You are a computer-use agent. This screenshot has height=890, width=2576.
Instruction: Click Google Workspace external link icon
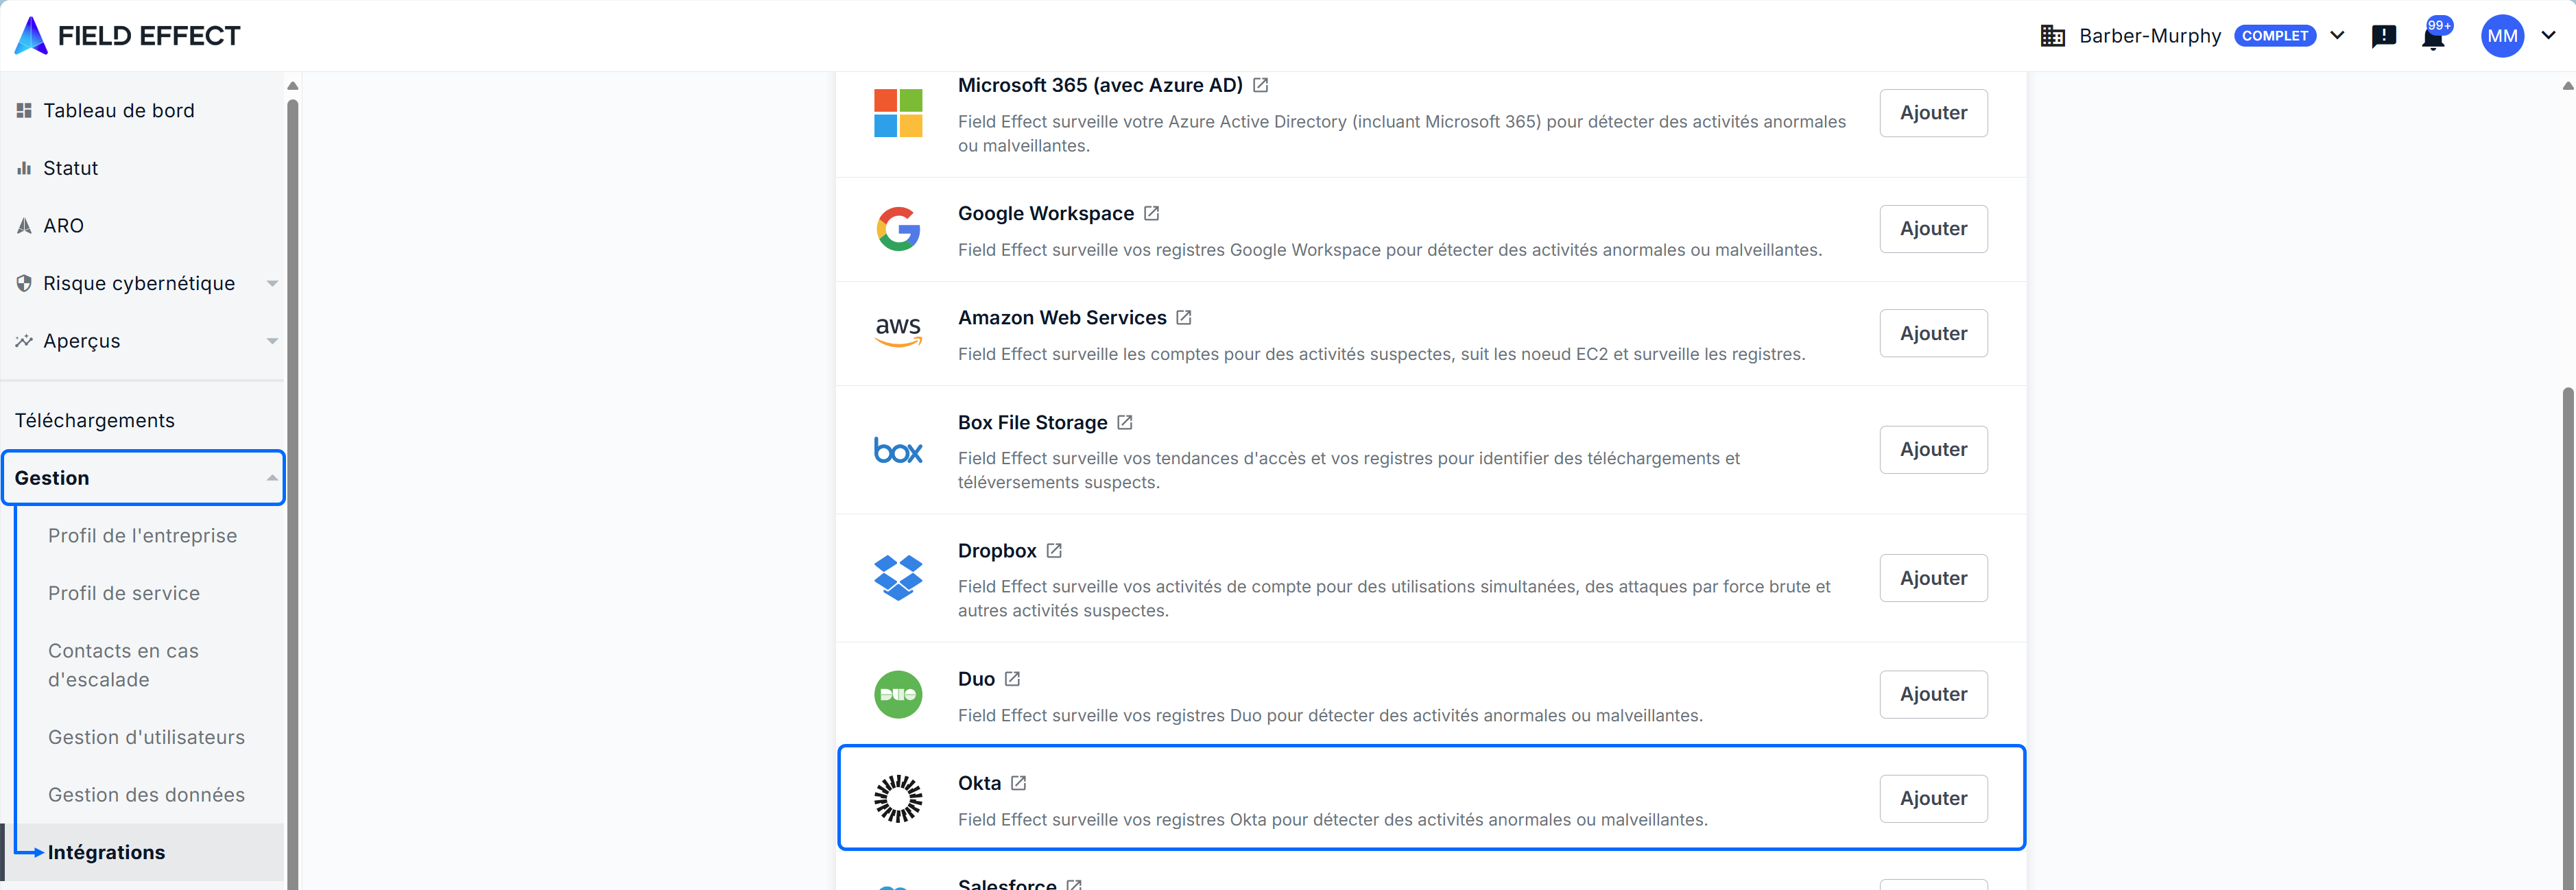pos(1151,214)
